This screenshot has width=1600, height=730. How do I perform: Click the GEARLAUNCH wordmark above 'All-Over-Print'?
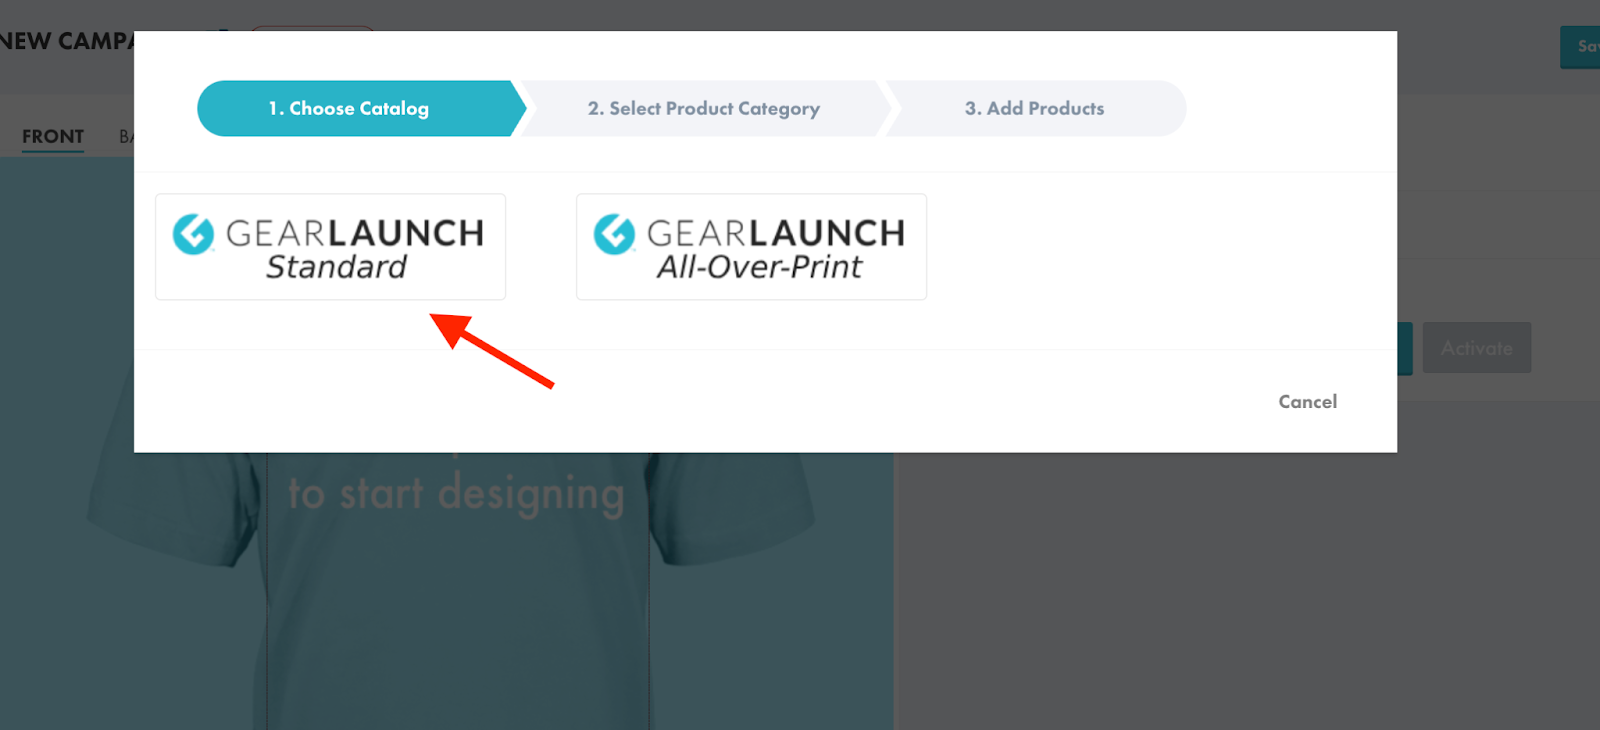(x=776, y=233)
